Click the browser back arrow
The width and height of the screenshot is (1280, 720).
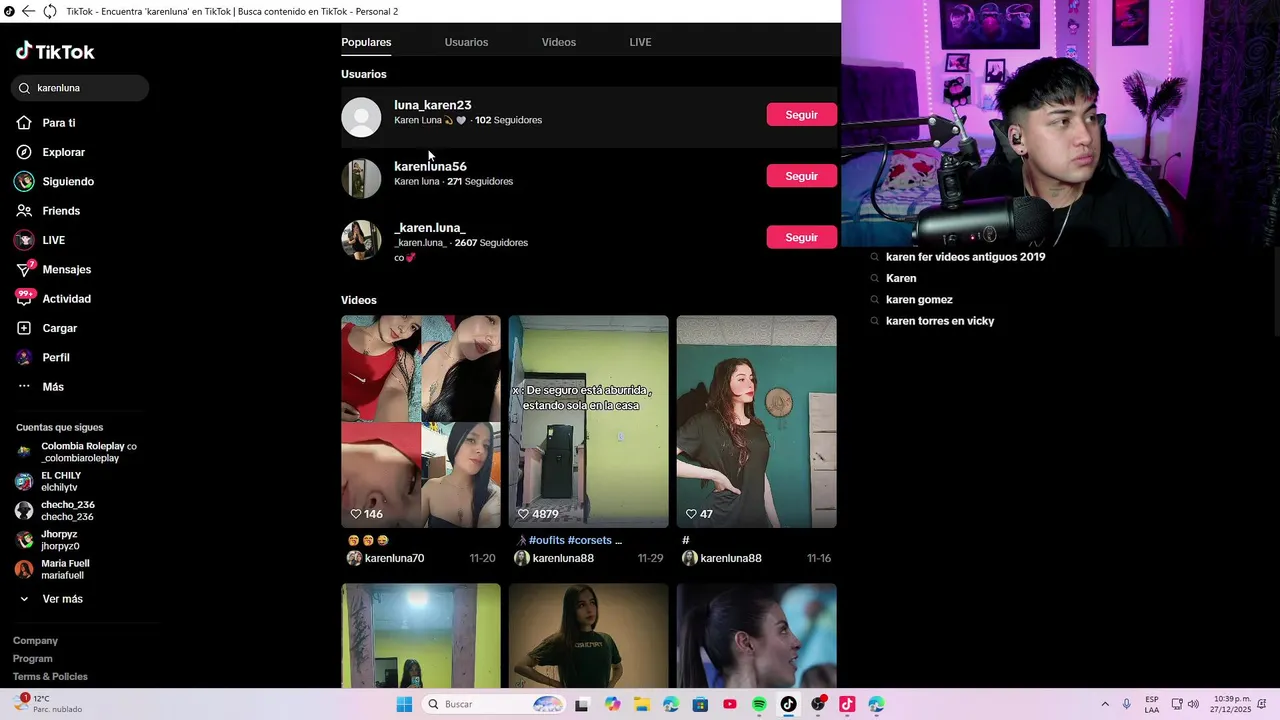coord(28,11)
